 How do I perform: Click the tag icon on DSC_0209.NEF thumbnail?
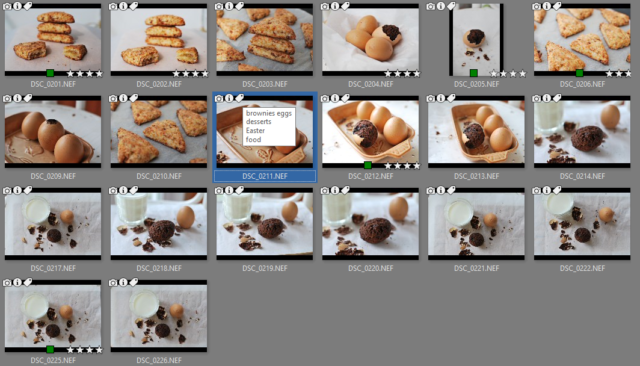28,98
